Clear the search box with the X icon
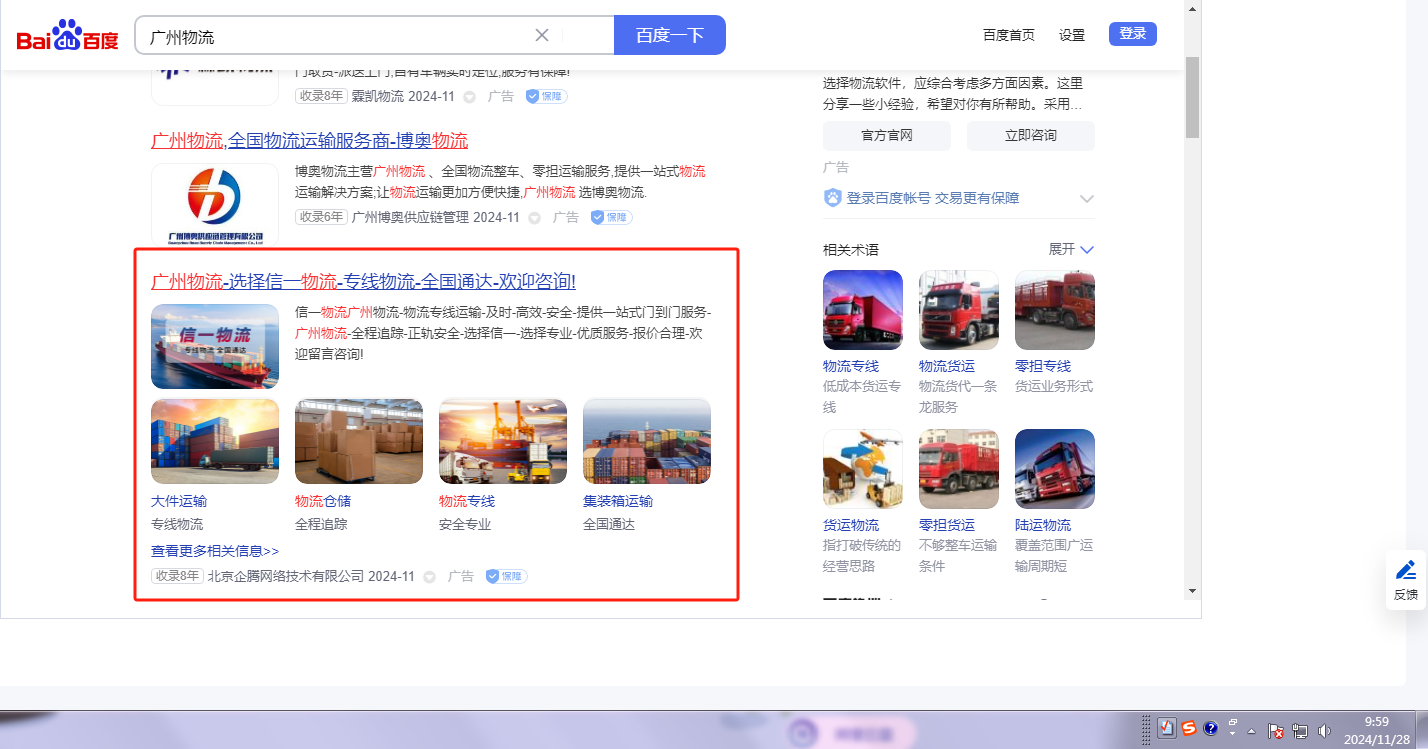 (542, 35)
